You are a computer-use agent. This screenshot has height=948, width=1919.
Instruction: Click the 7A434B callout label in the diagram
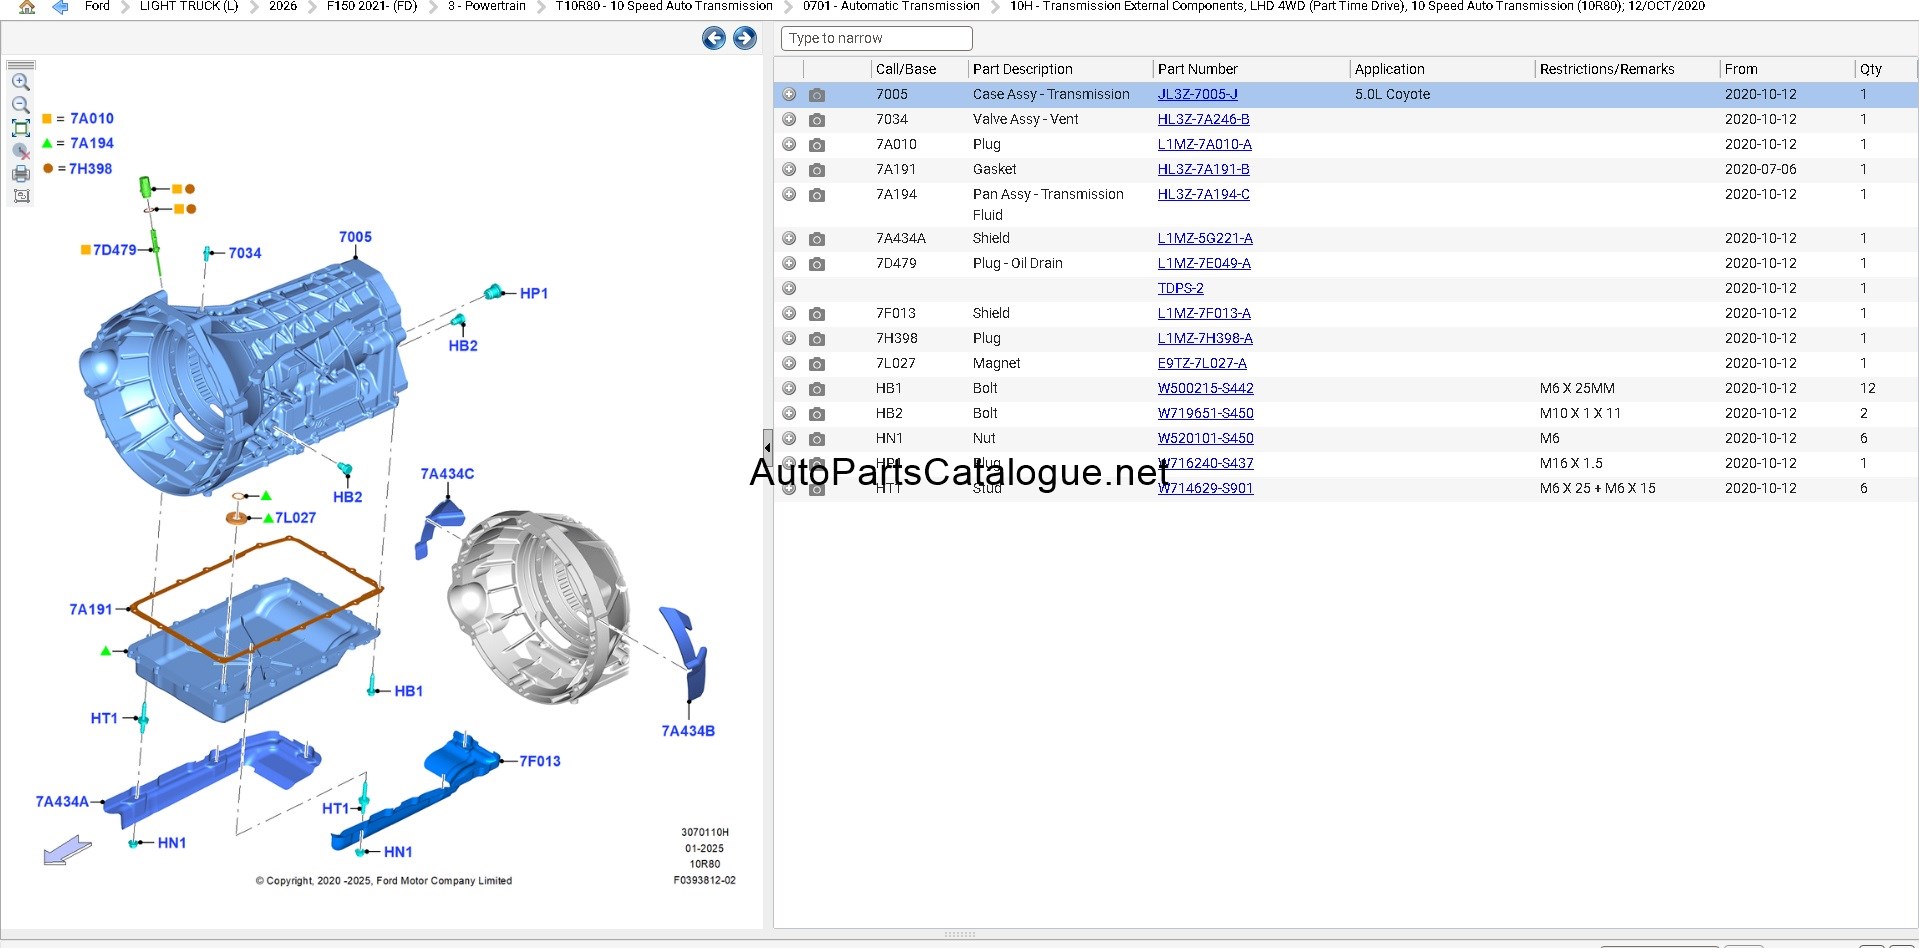click(688, 731)
